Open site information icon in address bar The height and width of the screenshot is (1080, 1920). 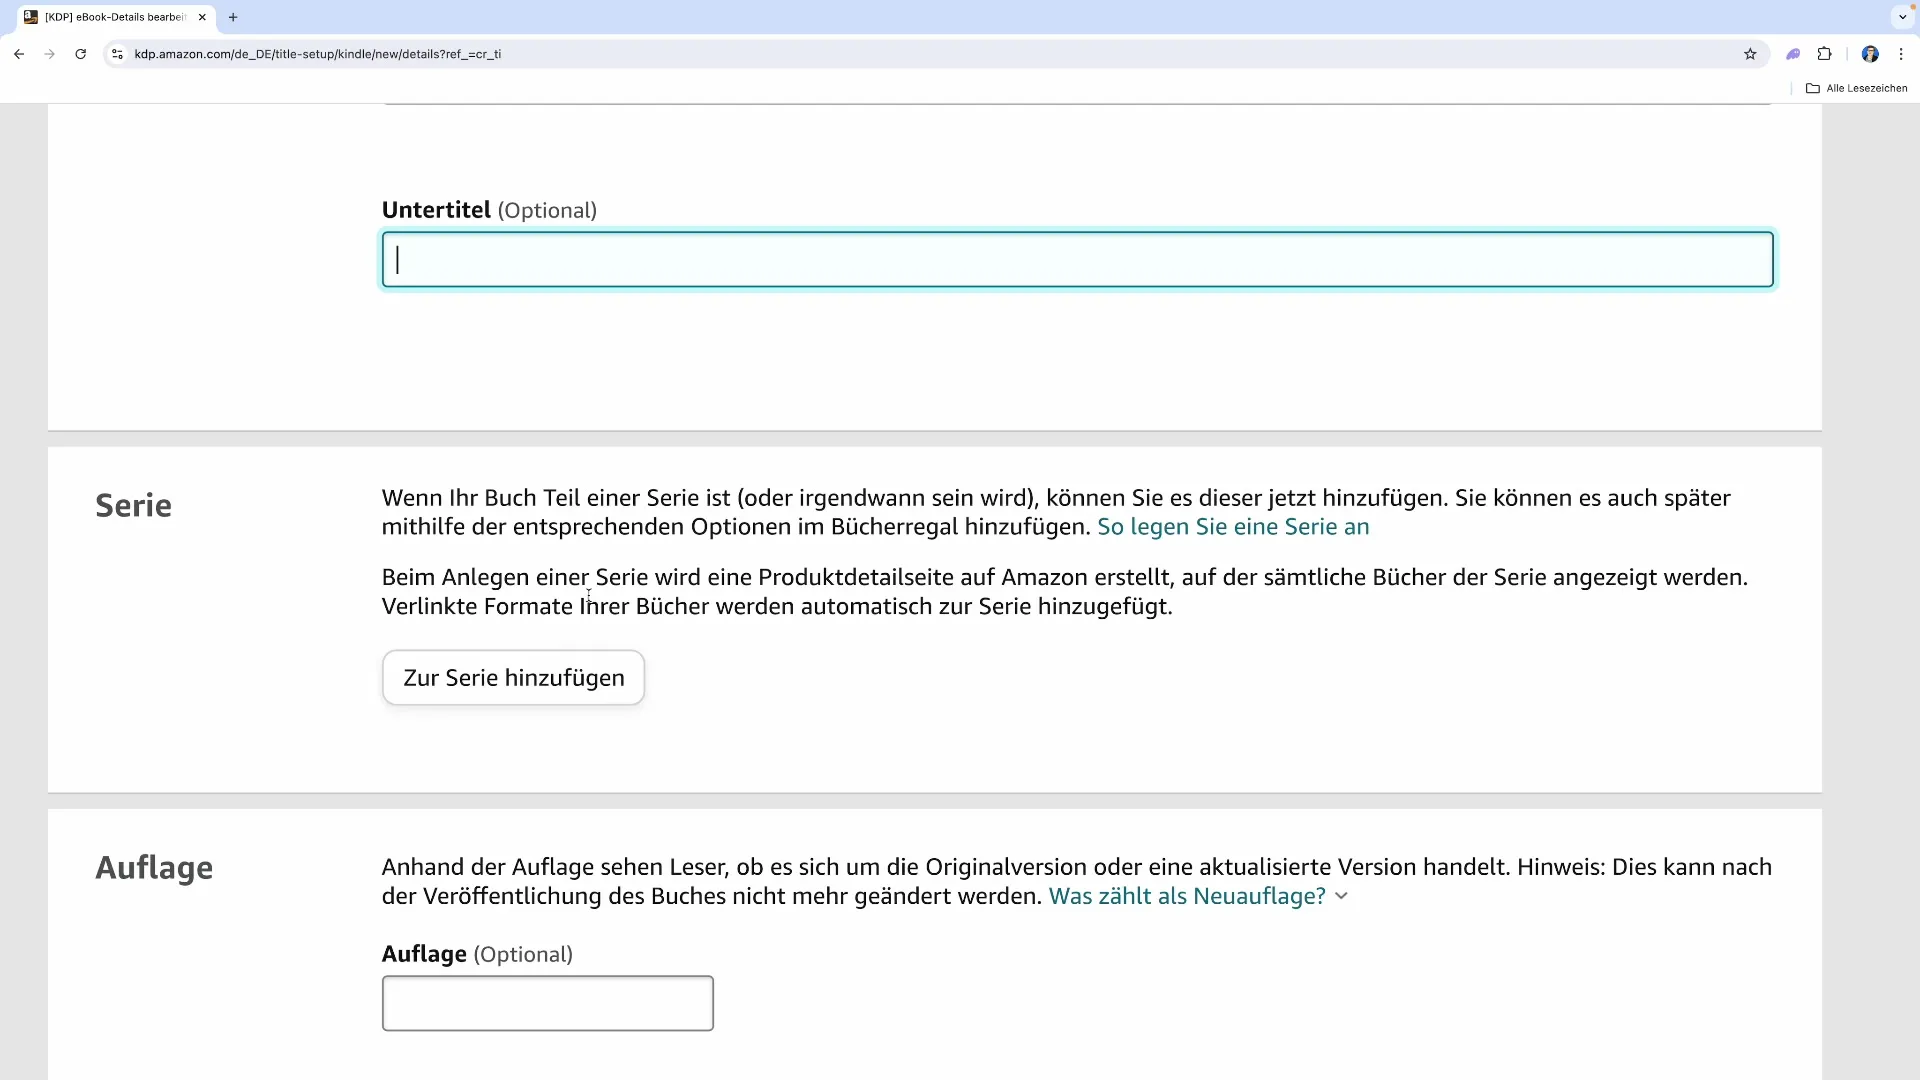pyautogui.click(x=117, y=54)
